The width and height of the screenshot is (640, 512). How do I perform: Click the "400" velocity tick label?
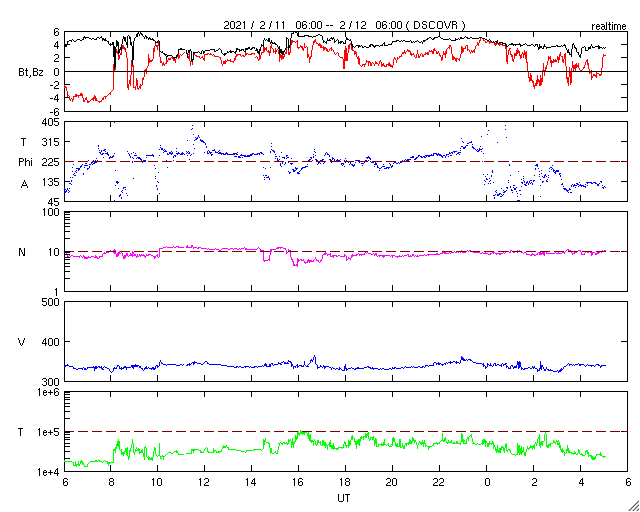point(51,342)
